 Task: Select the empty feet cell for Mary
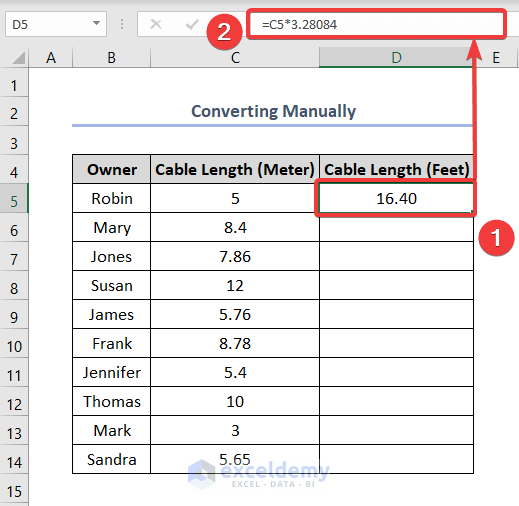[x=396, y=227]
